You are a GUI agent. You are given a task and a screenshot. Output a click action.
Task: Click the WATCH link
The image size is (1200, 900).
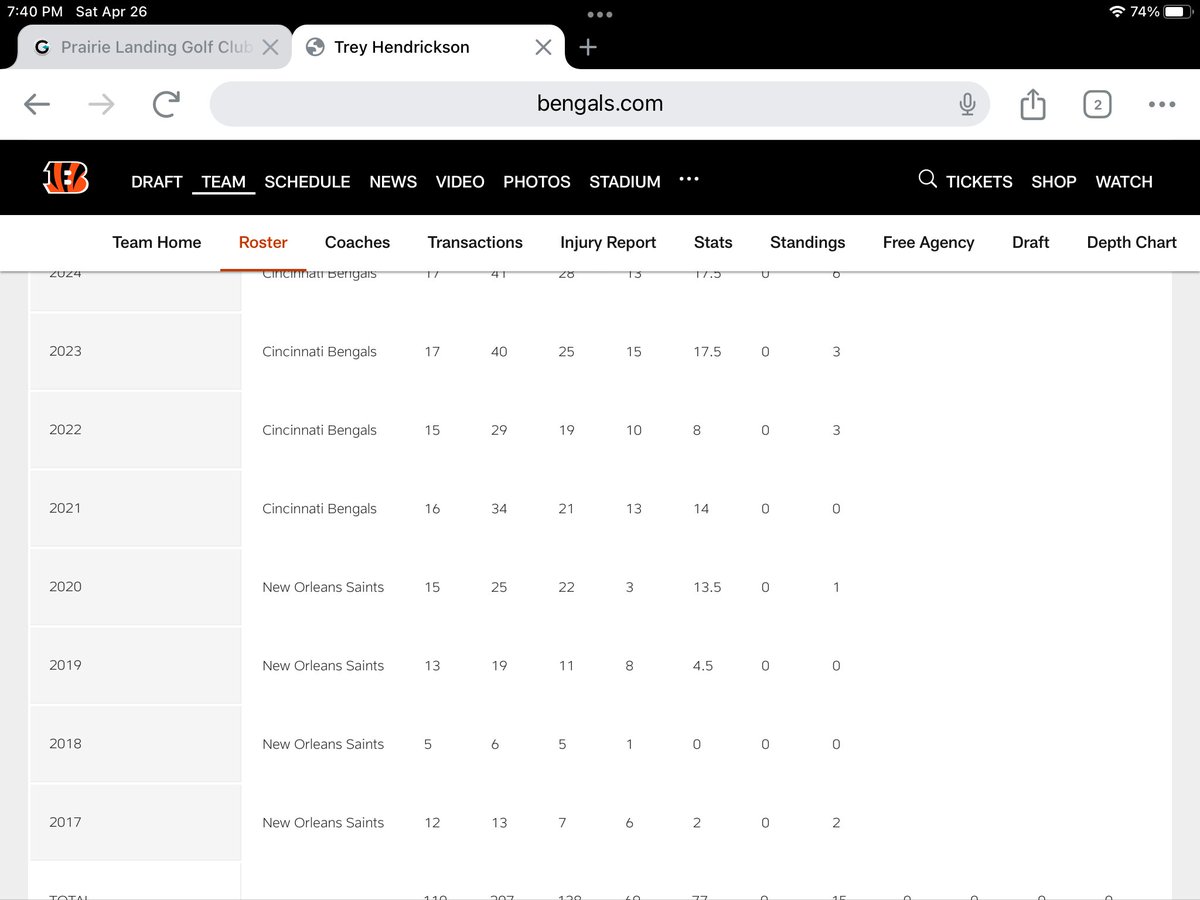[1124, 182]
